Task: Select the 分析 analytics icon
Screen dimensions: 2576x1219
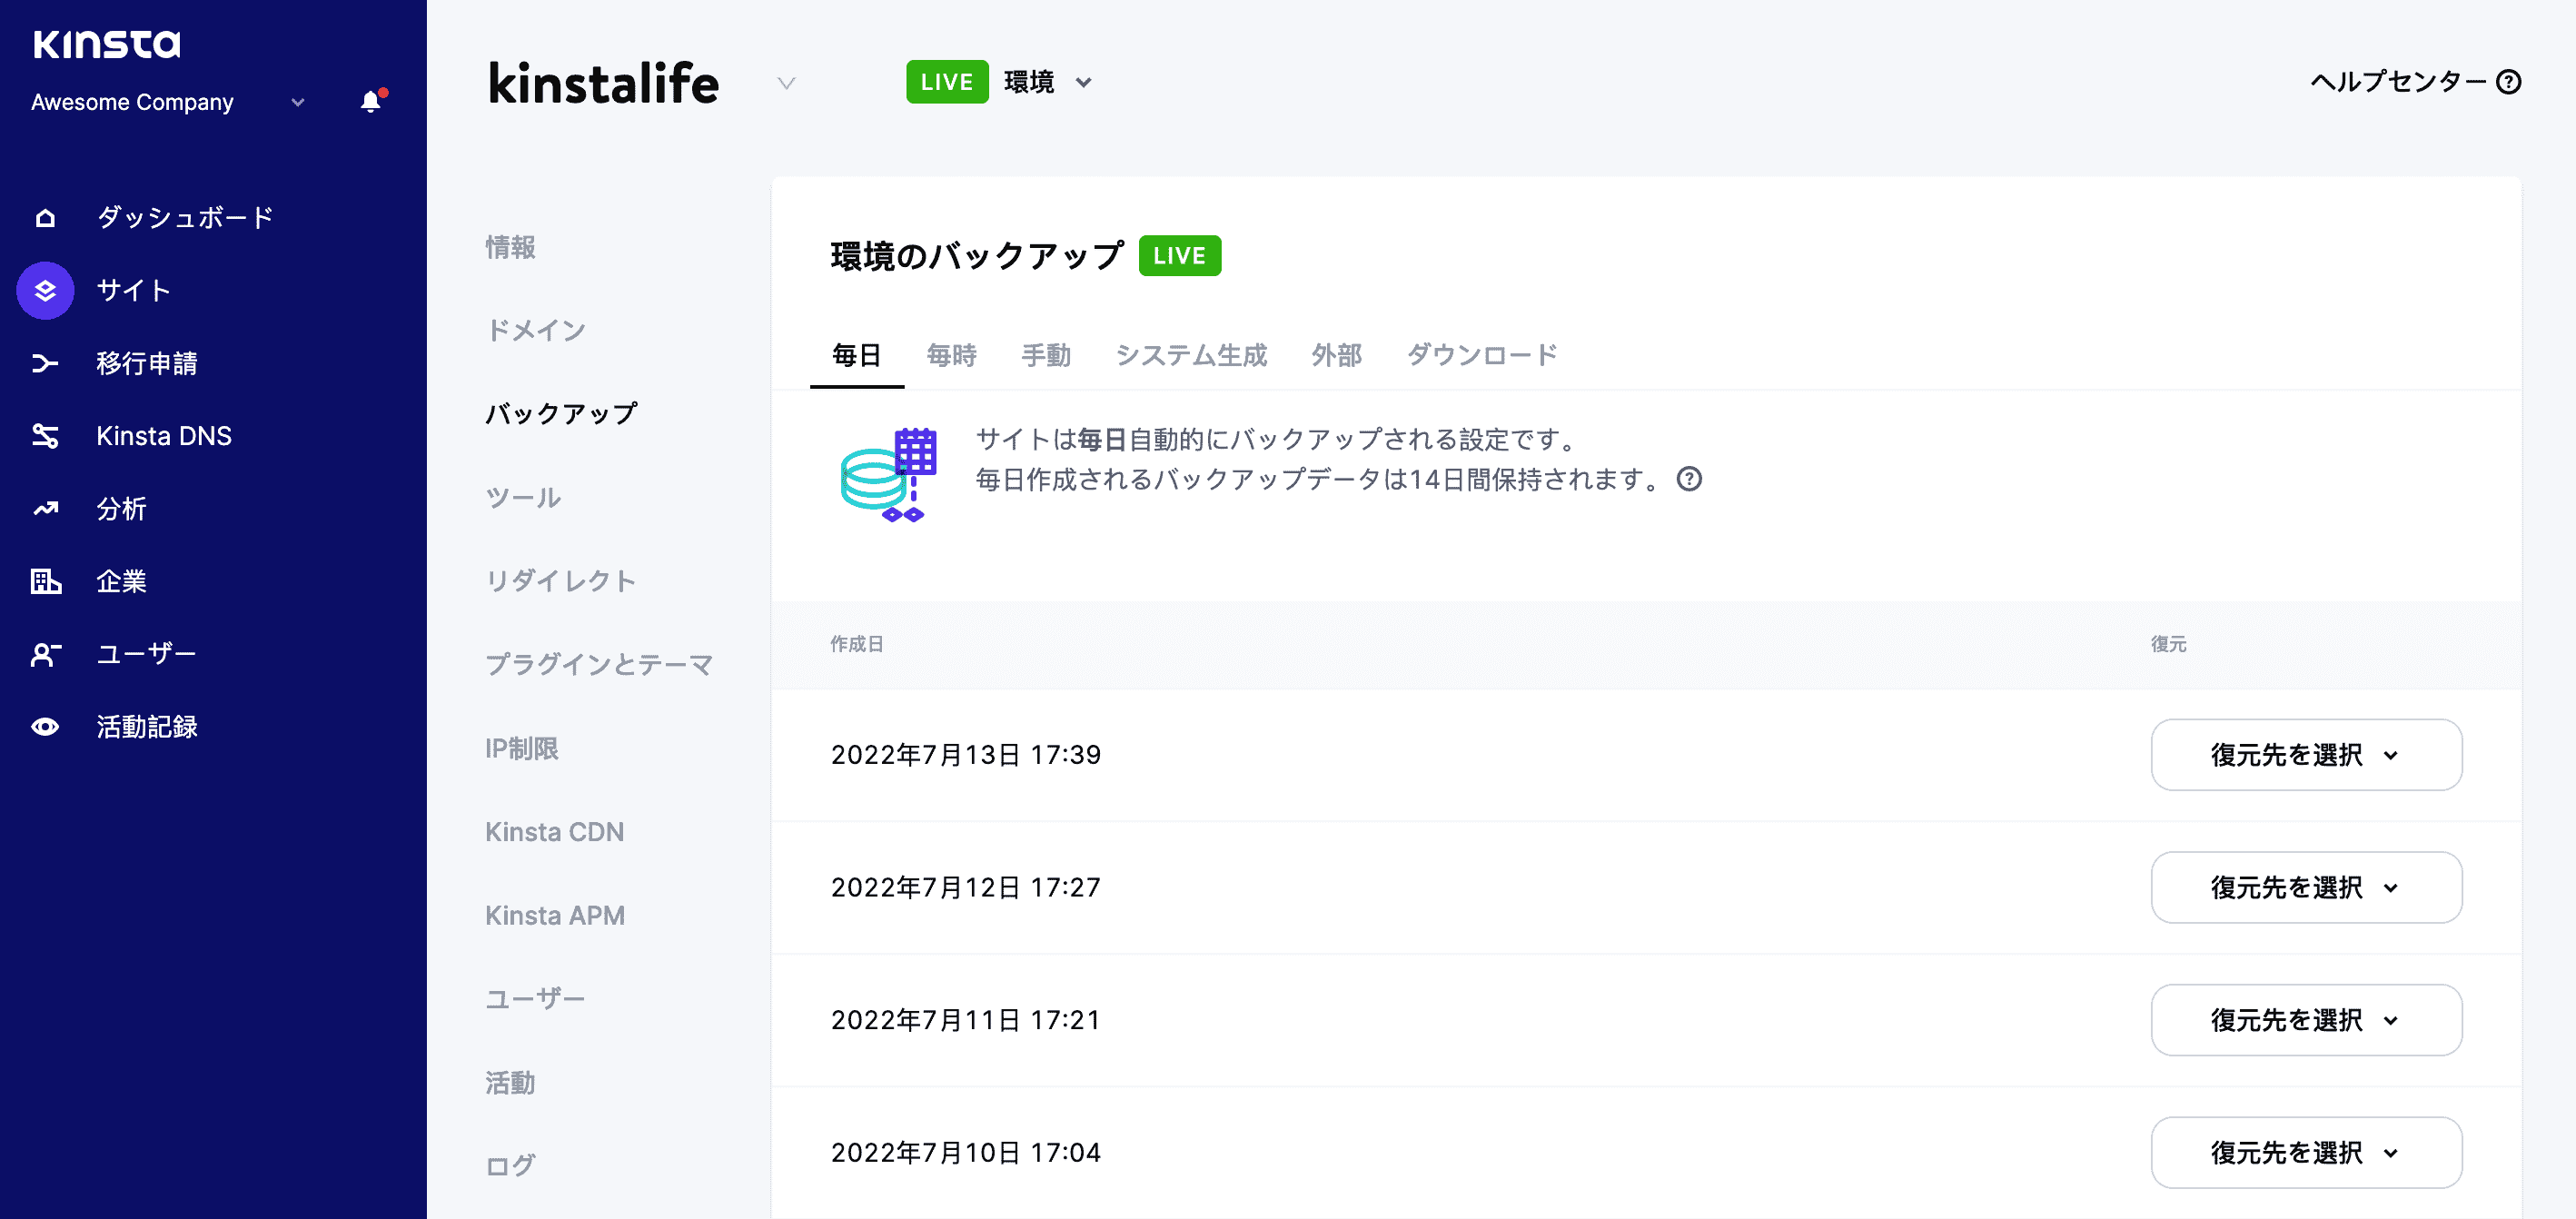Action: tap(44, 509)
